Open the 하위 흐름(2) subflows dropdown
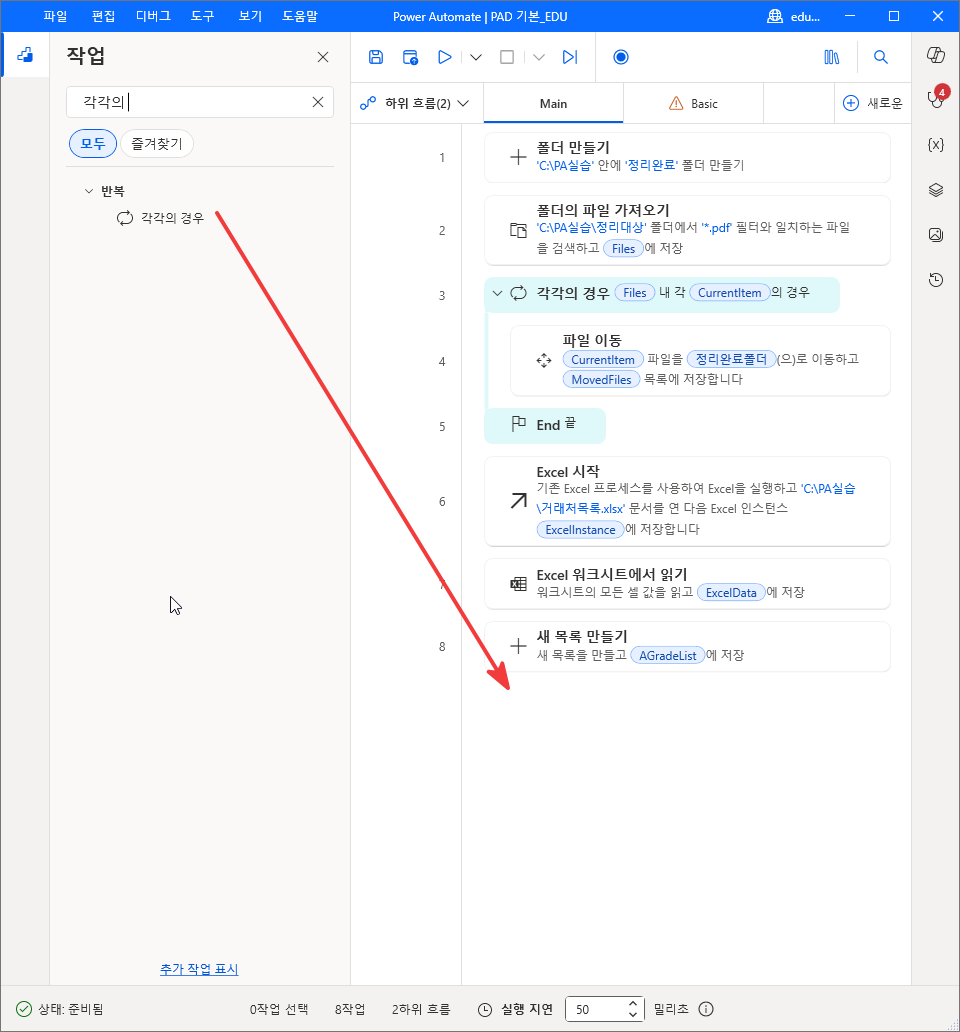960x1032 pixels. click(415, 103)
